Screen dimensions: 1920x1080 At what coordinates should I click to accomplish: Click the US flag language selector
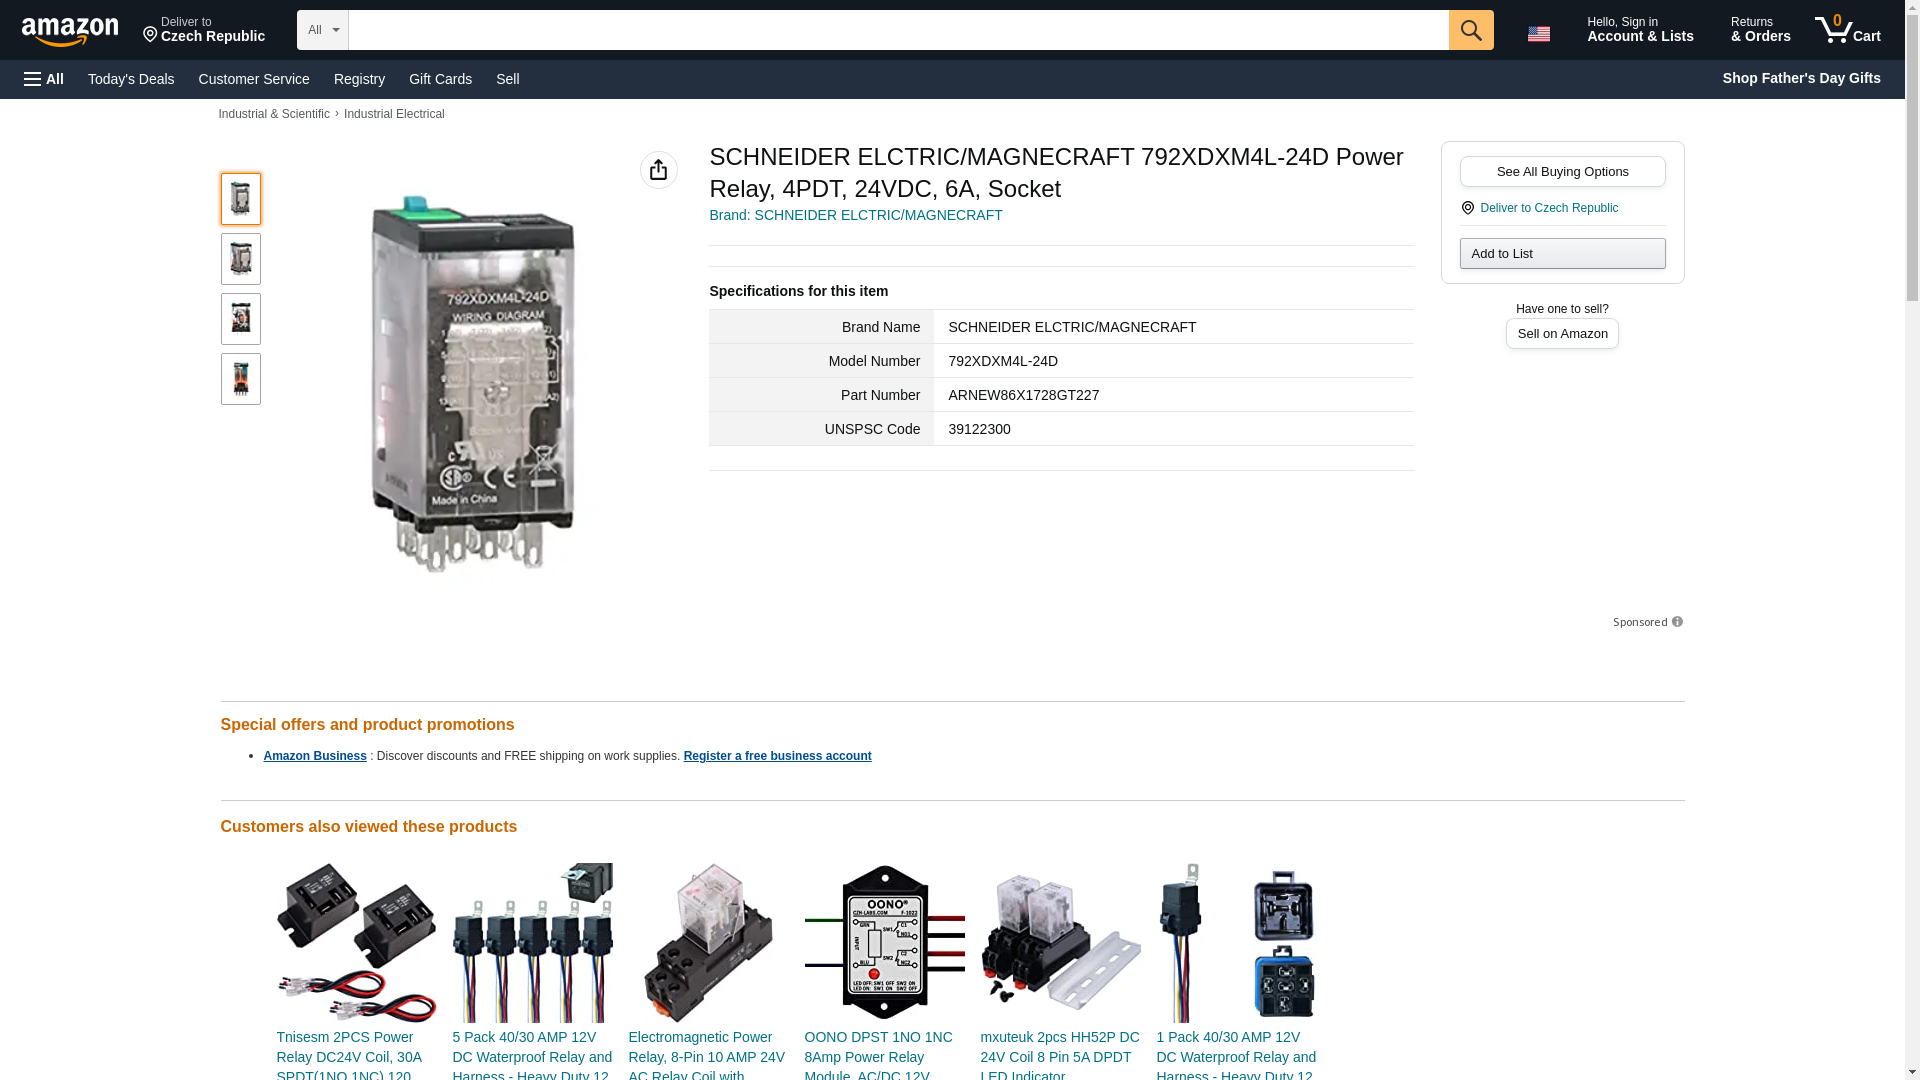tap(1538, 33)
